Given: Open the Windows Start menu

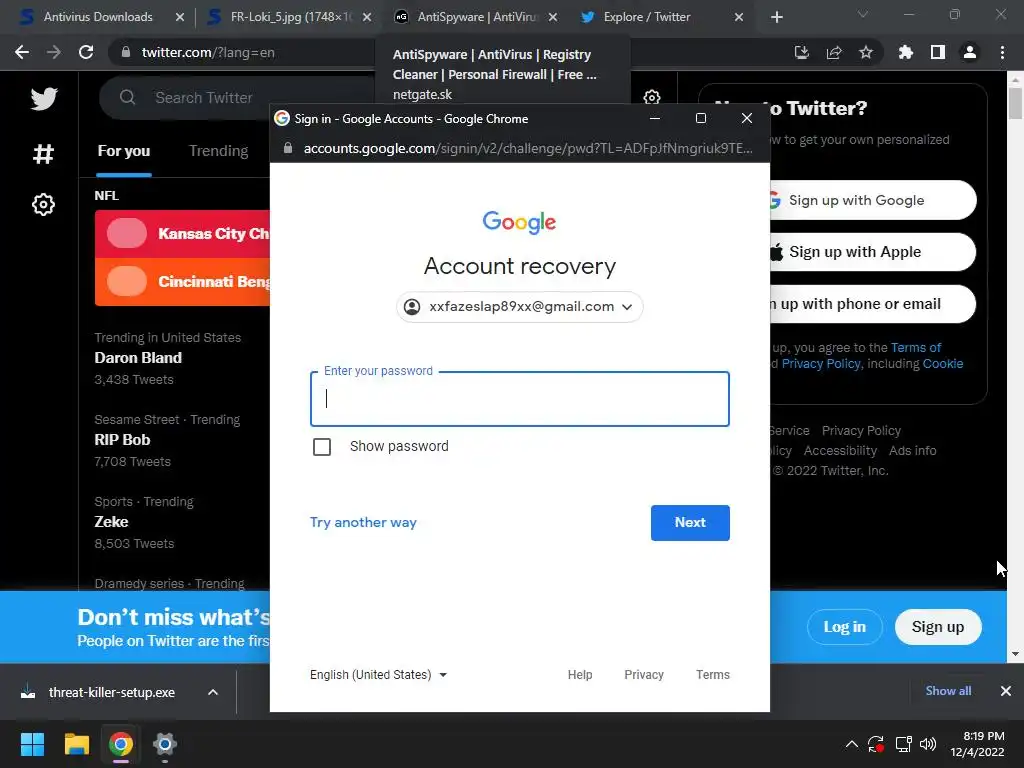Looking at the screenshot, I should click(x=32, y=744).
